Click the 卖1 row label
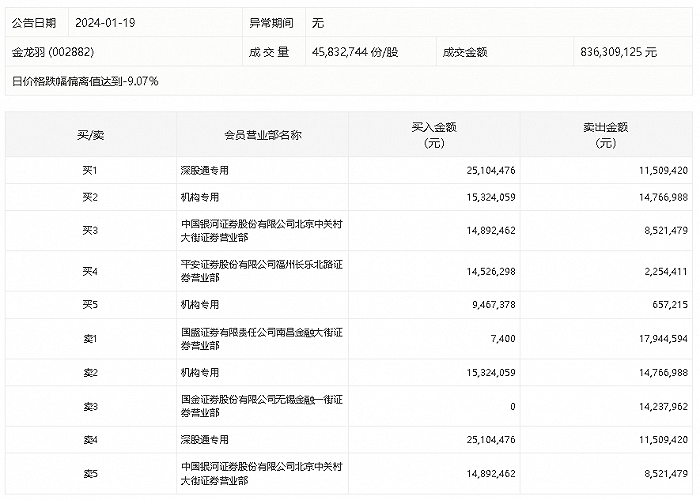The image size is (700, 500). [x=90, y=339]
